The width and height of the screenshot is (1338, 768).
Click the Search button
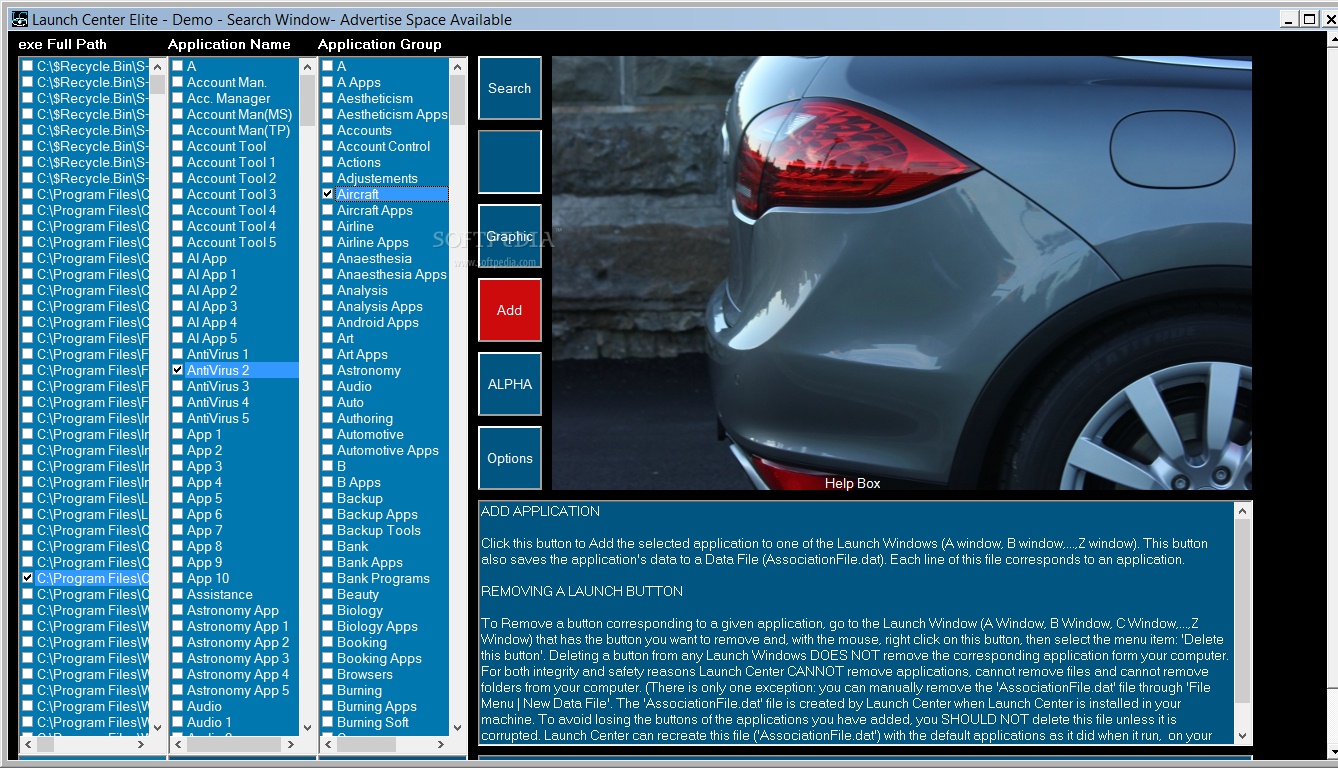510,88
